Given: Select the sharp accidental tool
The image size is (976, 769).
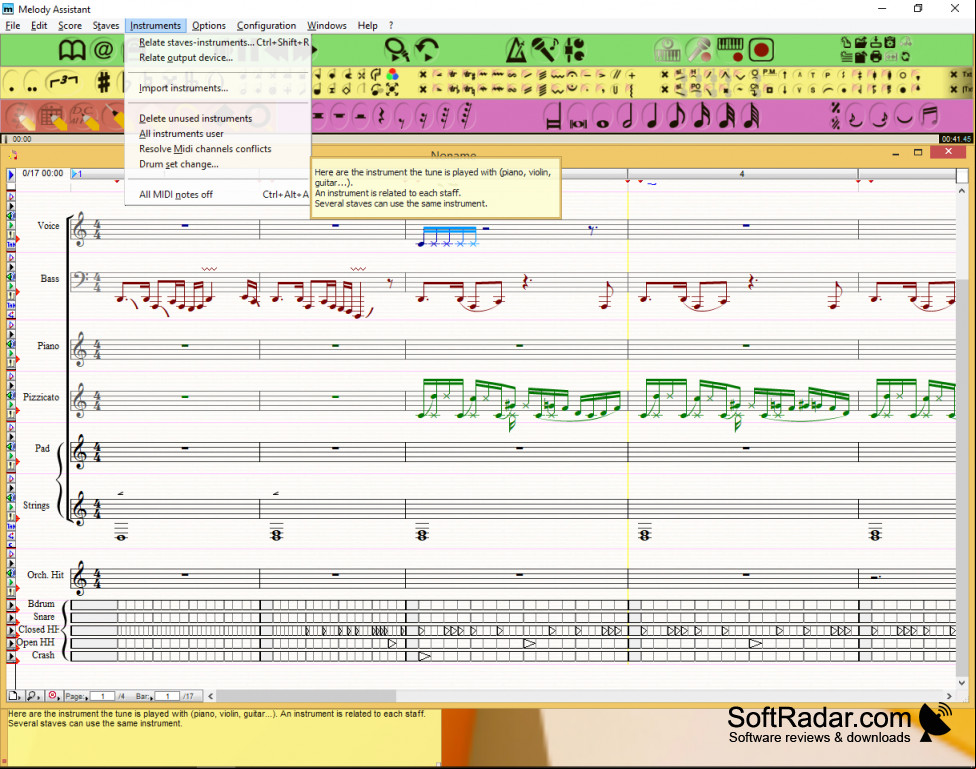Looking at the screenshot, I should (x=104, y=82).
